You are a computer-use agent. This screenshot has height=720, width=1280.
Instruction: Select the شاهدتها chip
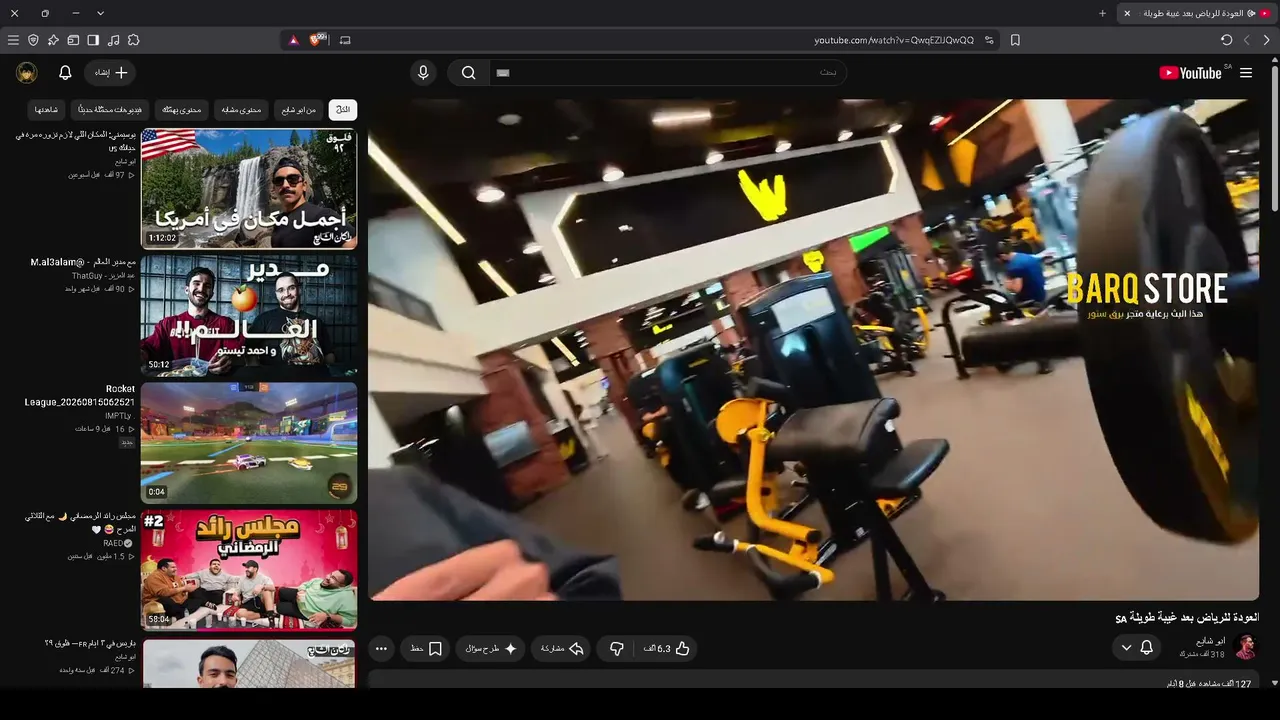pyautogui.click(x=46, y=110)
